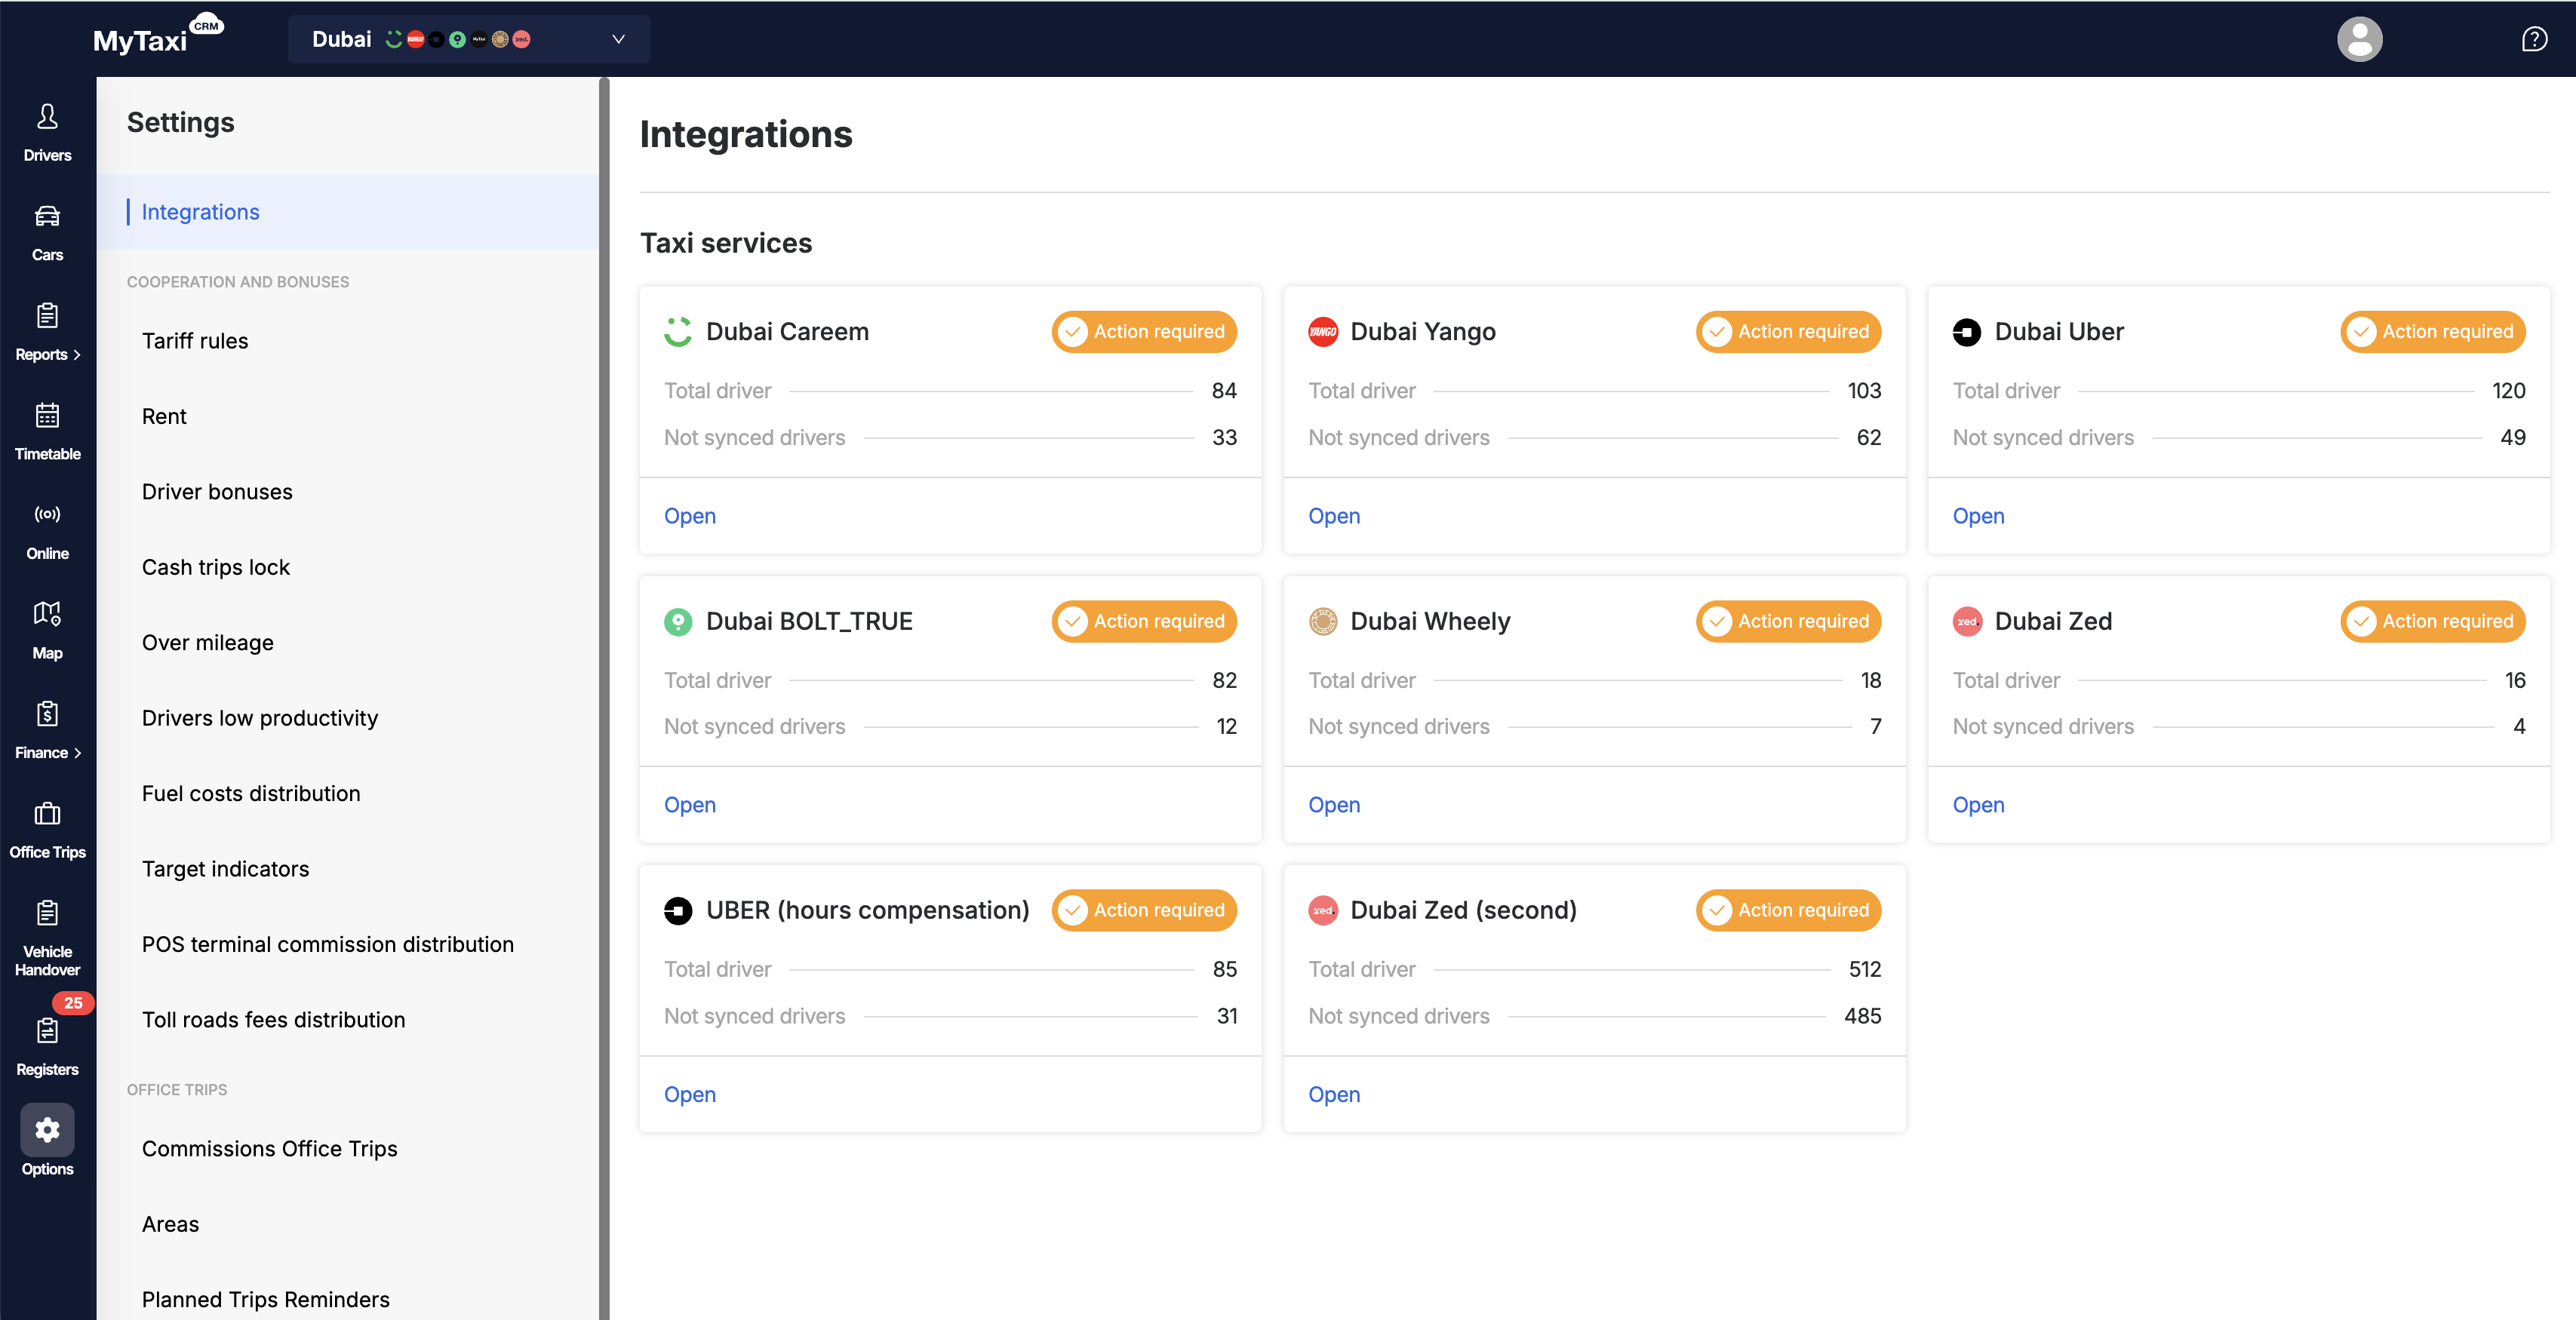Image resolution: width=2576 pixels, height=1320 pixels.
Task: Open the Map sidebar icon
Action: 47,613
